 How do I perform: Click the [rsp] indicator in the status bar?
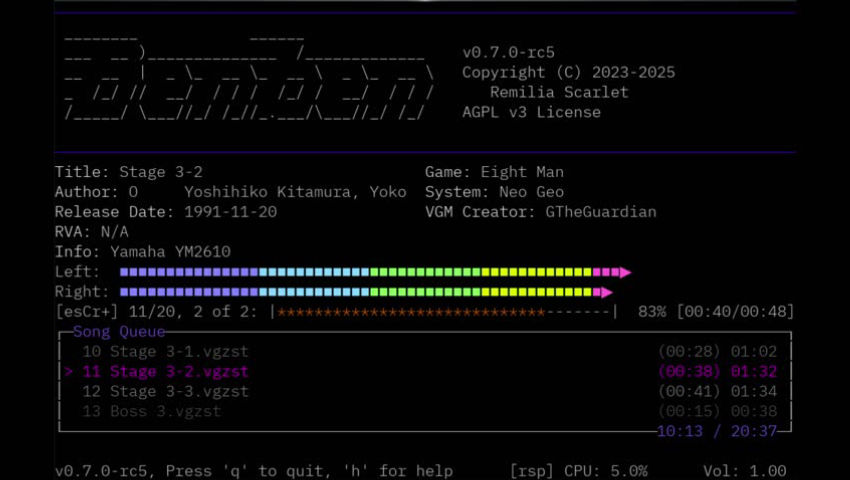(x=533, y=471)
